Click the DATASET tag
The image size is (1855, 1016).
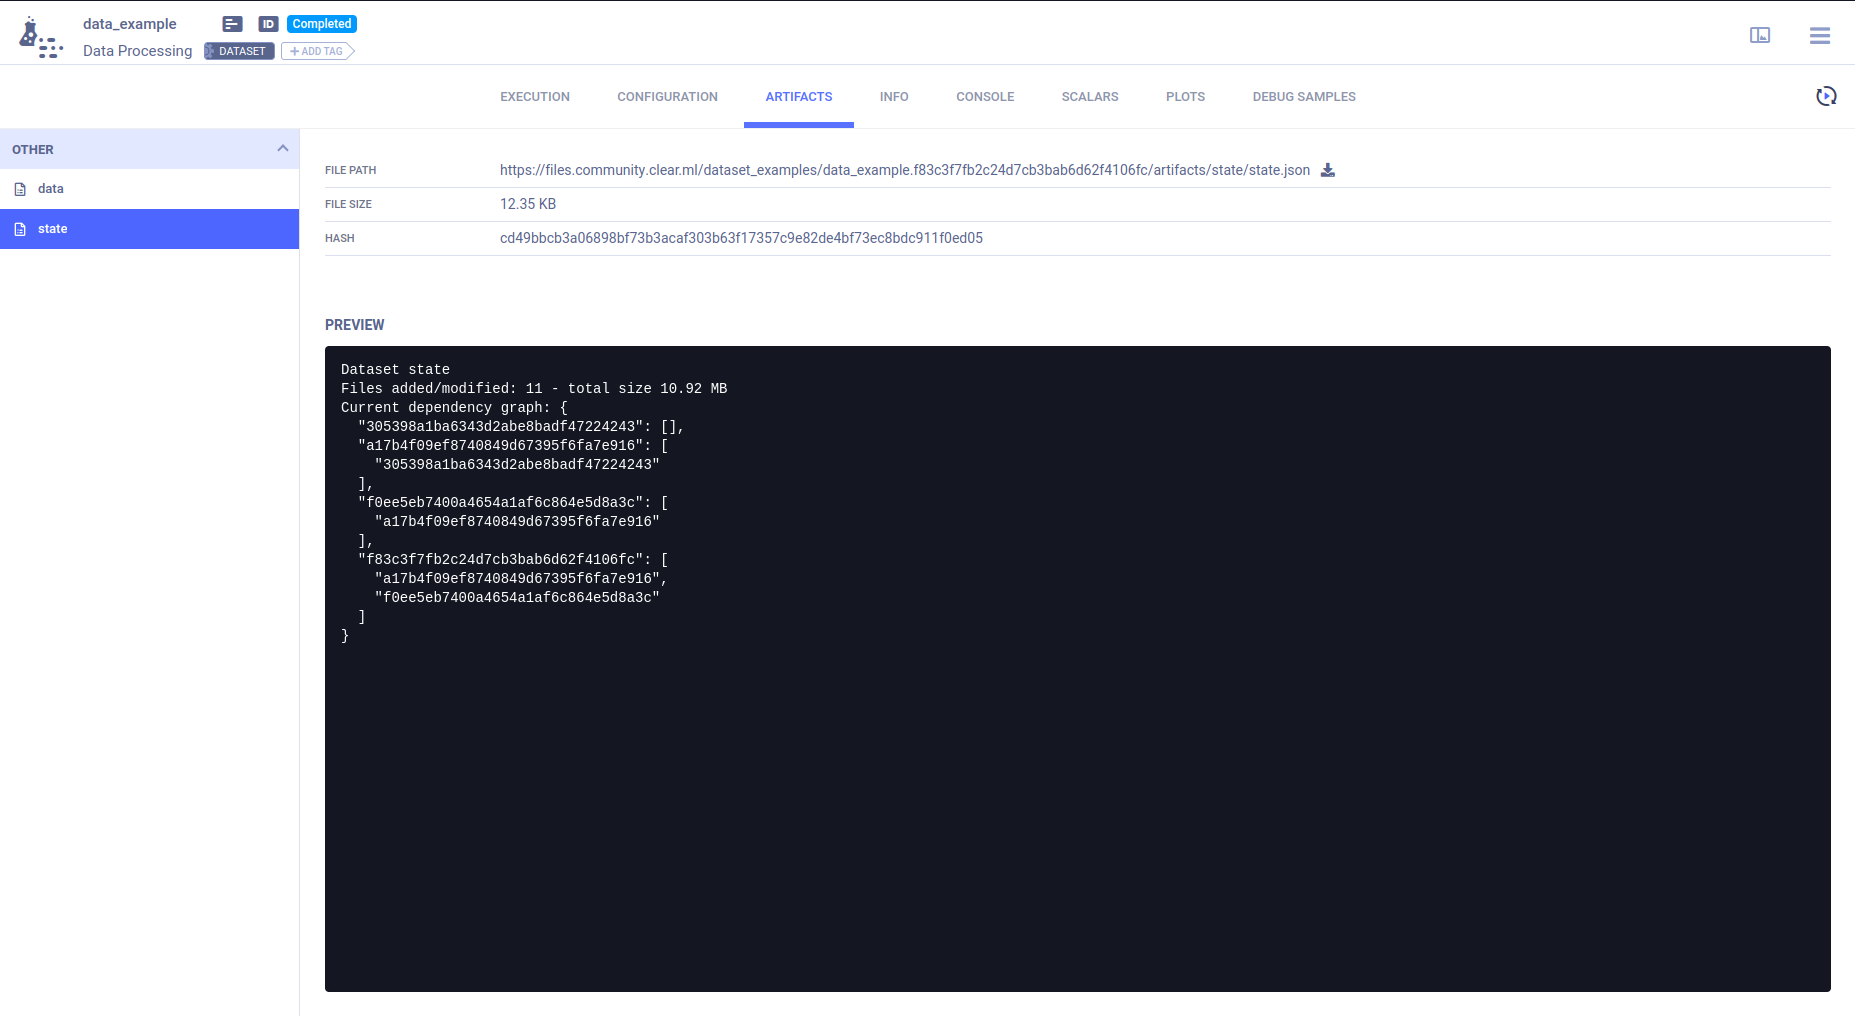tap(240, 51)
